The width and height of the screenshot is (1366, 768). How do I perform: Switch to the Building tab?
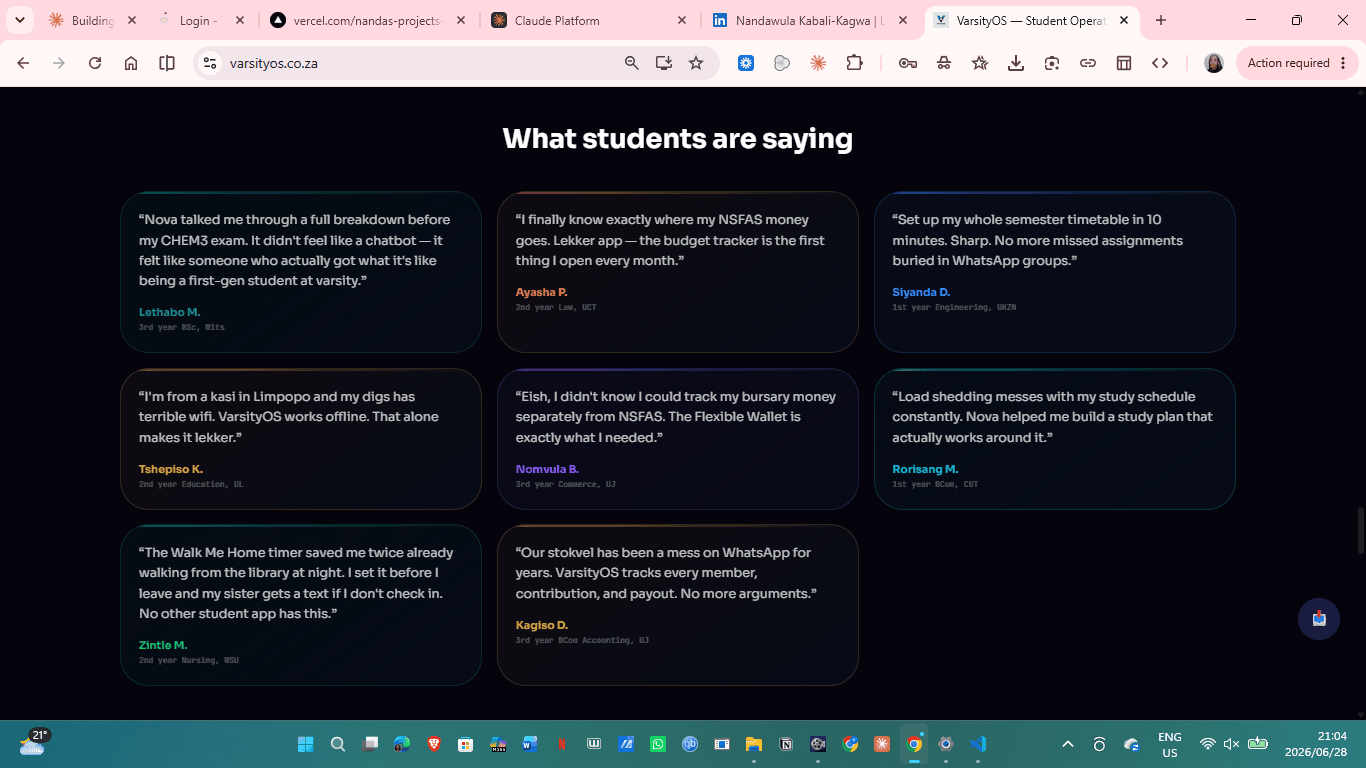point(92,20)
